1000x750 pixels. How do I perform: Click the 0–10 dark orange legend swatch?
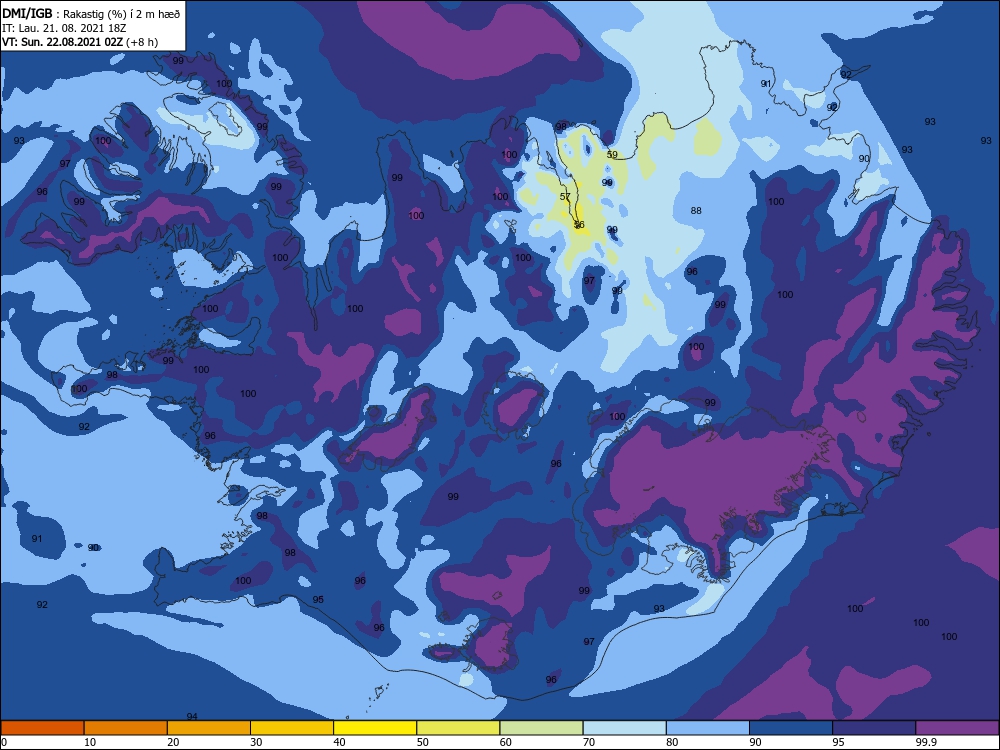click(x=42, y=728)
